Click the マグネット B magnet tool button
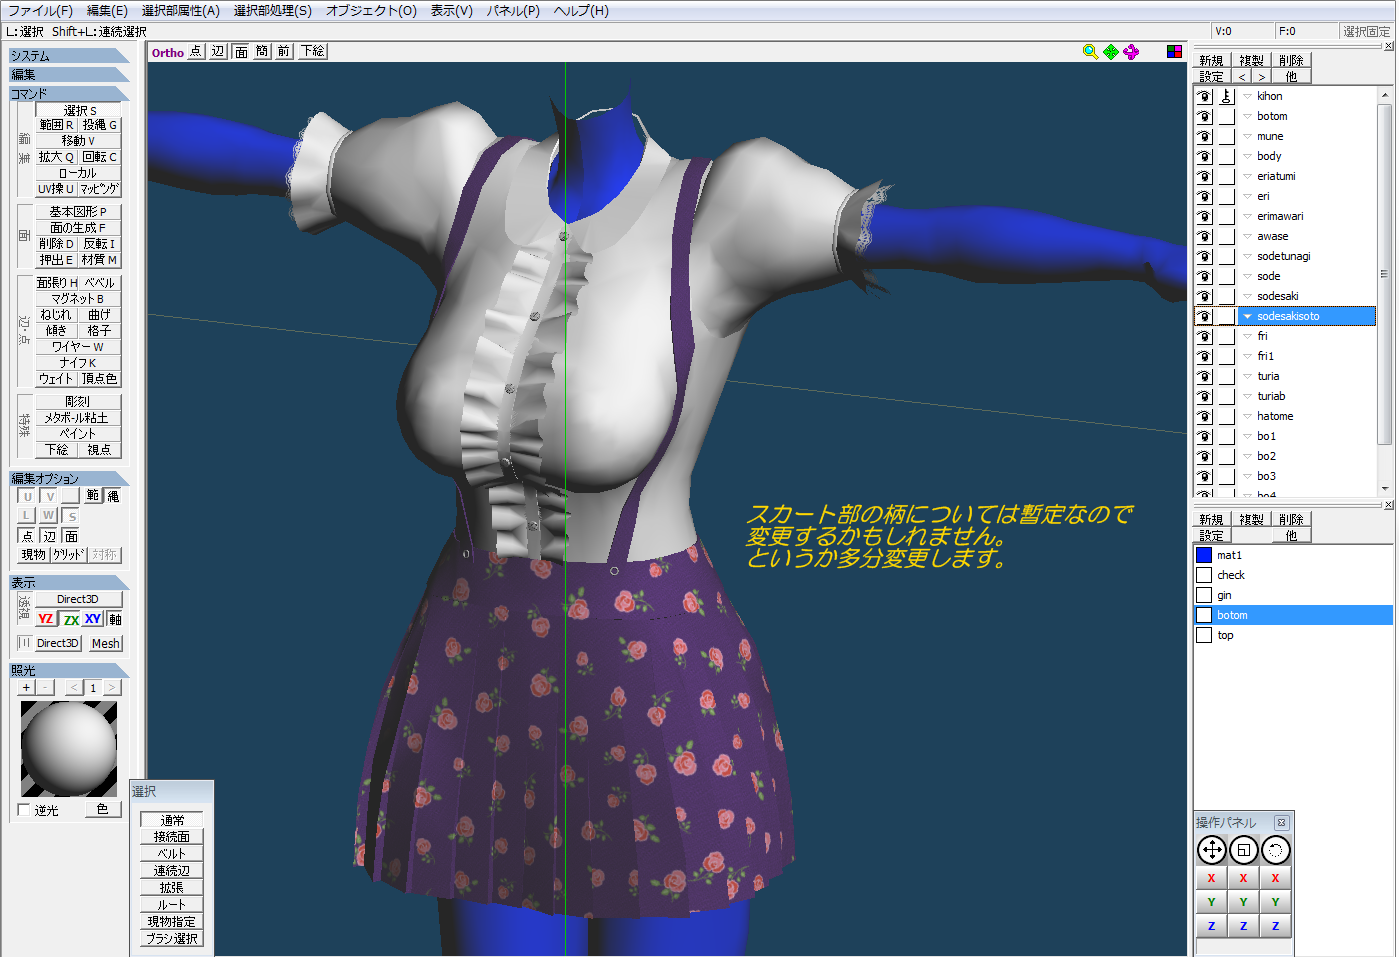 (78, 298)
